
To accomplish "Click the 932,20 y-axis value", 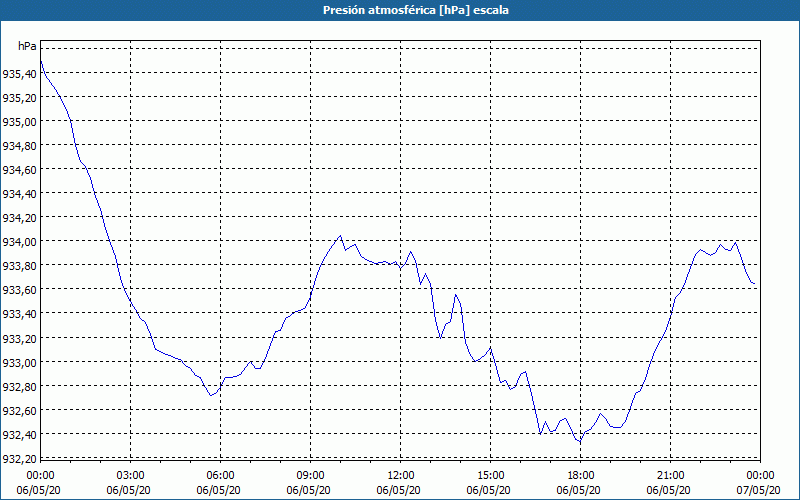I will [x=19, y=459].
